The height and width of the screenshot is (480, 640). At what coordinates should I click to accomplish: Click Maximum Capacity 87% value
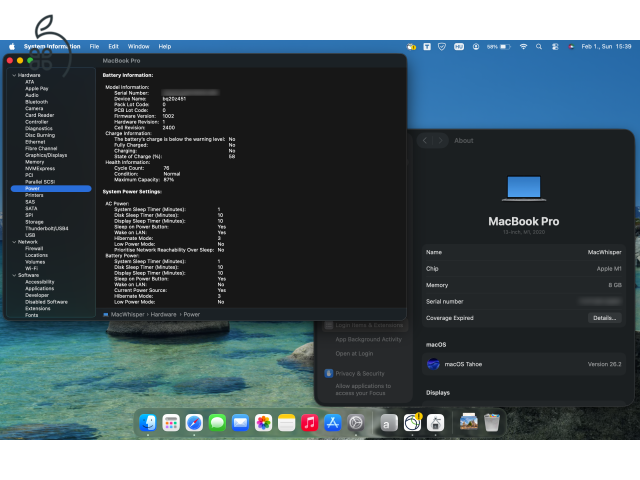point(169,180)
